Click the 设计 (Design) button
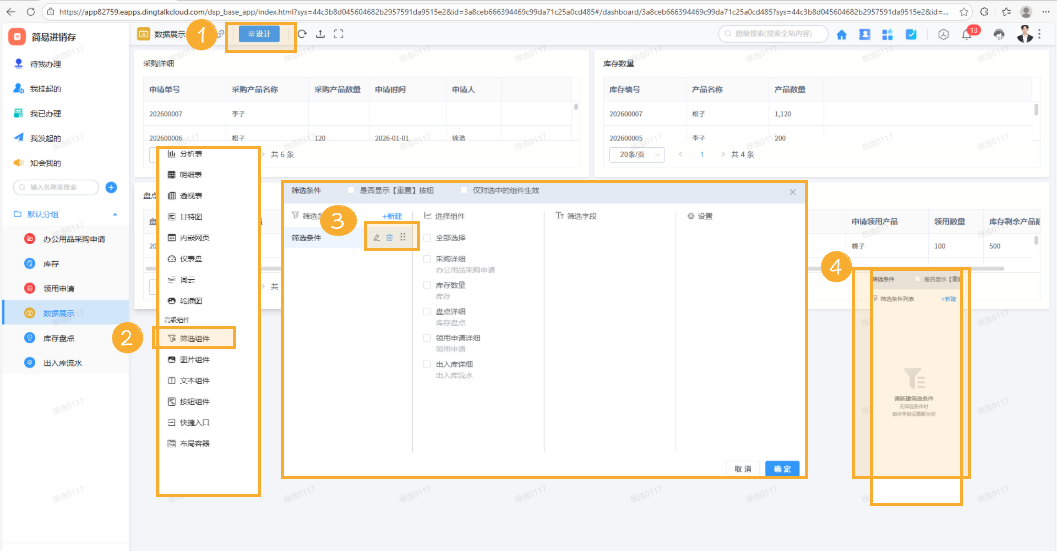 (x=260, y=34)
